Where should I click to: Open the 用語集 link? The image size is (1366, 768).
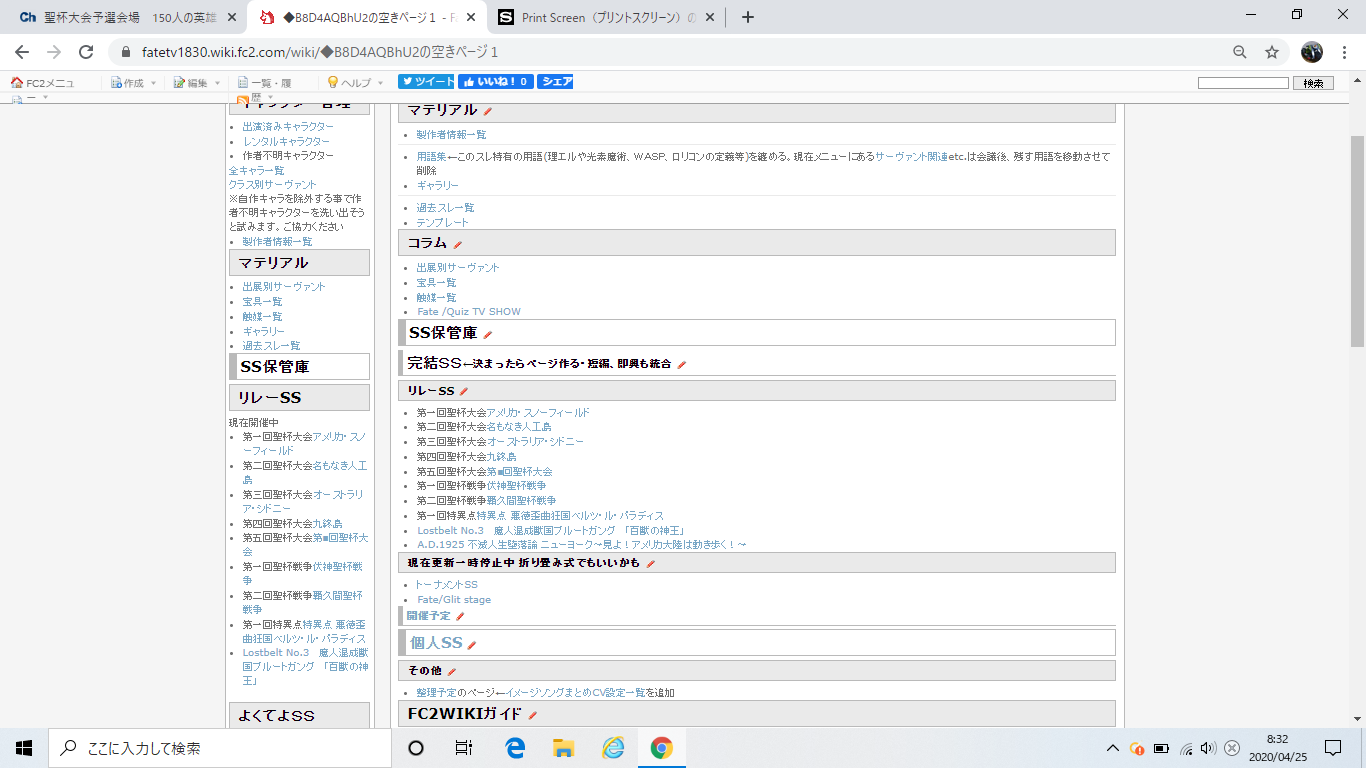point(431,157)
